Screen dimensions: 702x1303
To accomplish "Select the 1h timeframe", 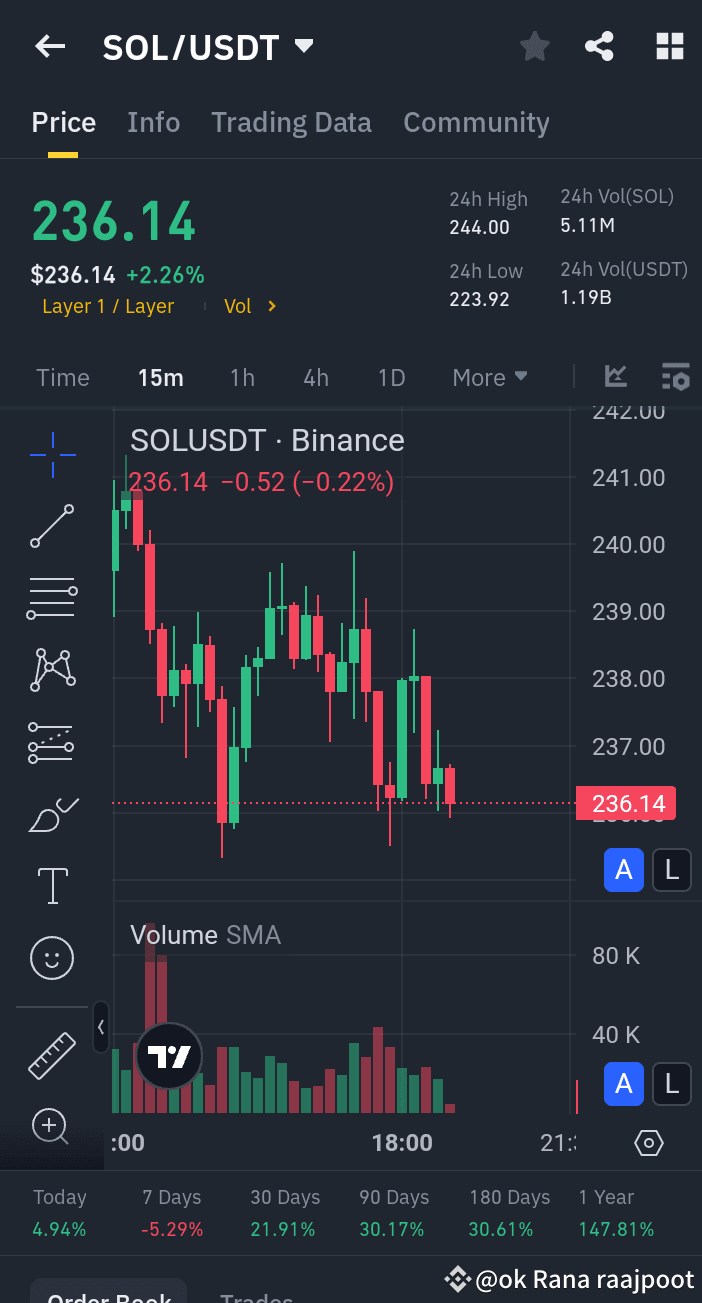I will 242,378.
